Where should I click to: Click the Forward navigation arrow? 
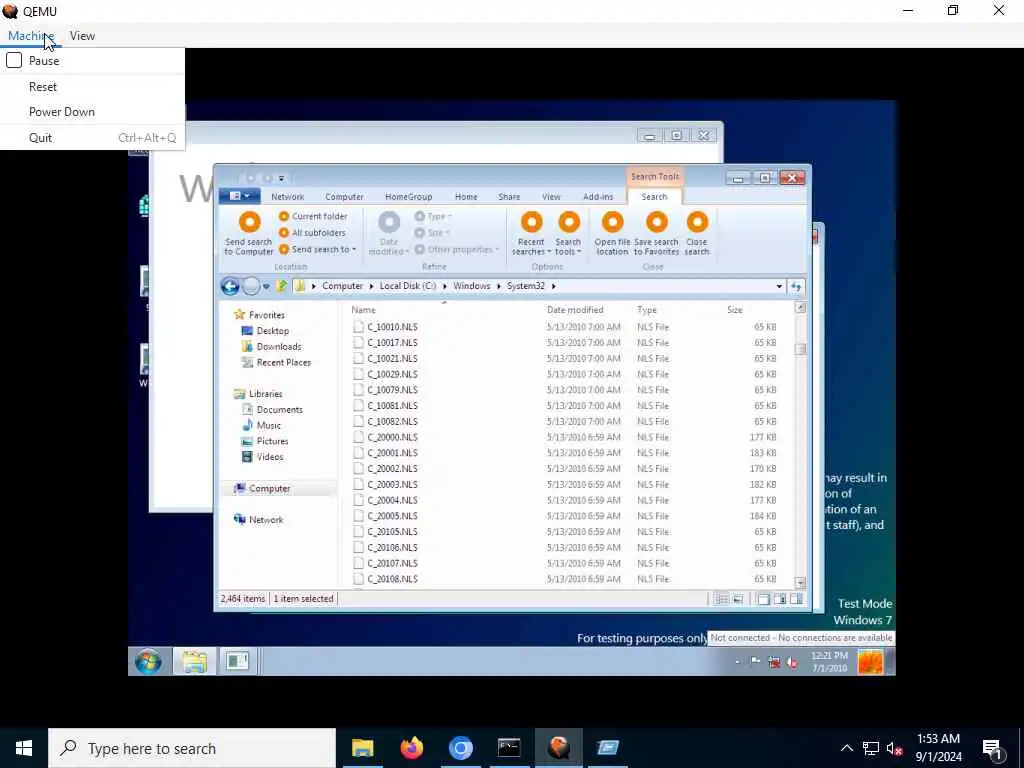tap(251, 286)
